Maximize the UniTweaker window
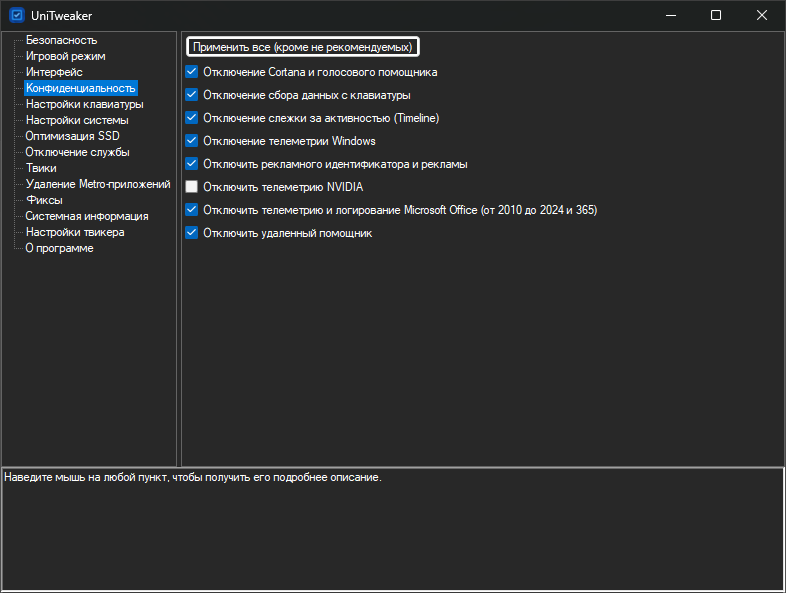The width and height of the screenshot is (786, 593). coord(715,15)
